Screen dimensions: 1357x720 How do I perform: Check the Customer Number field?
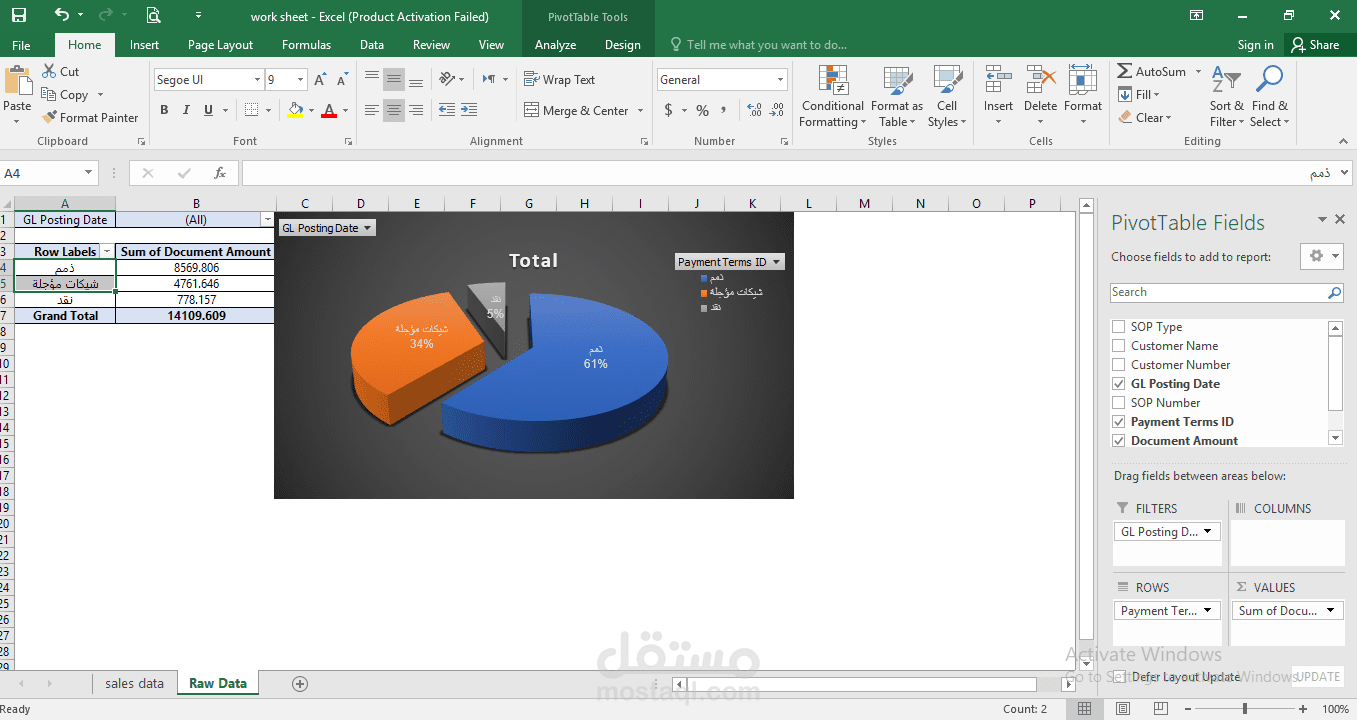coord(1119,365)
